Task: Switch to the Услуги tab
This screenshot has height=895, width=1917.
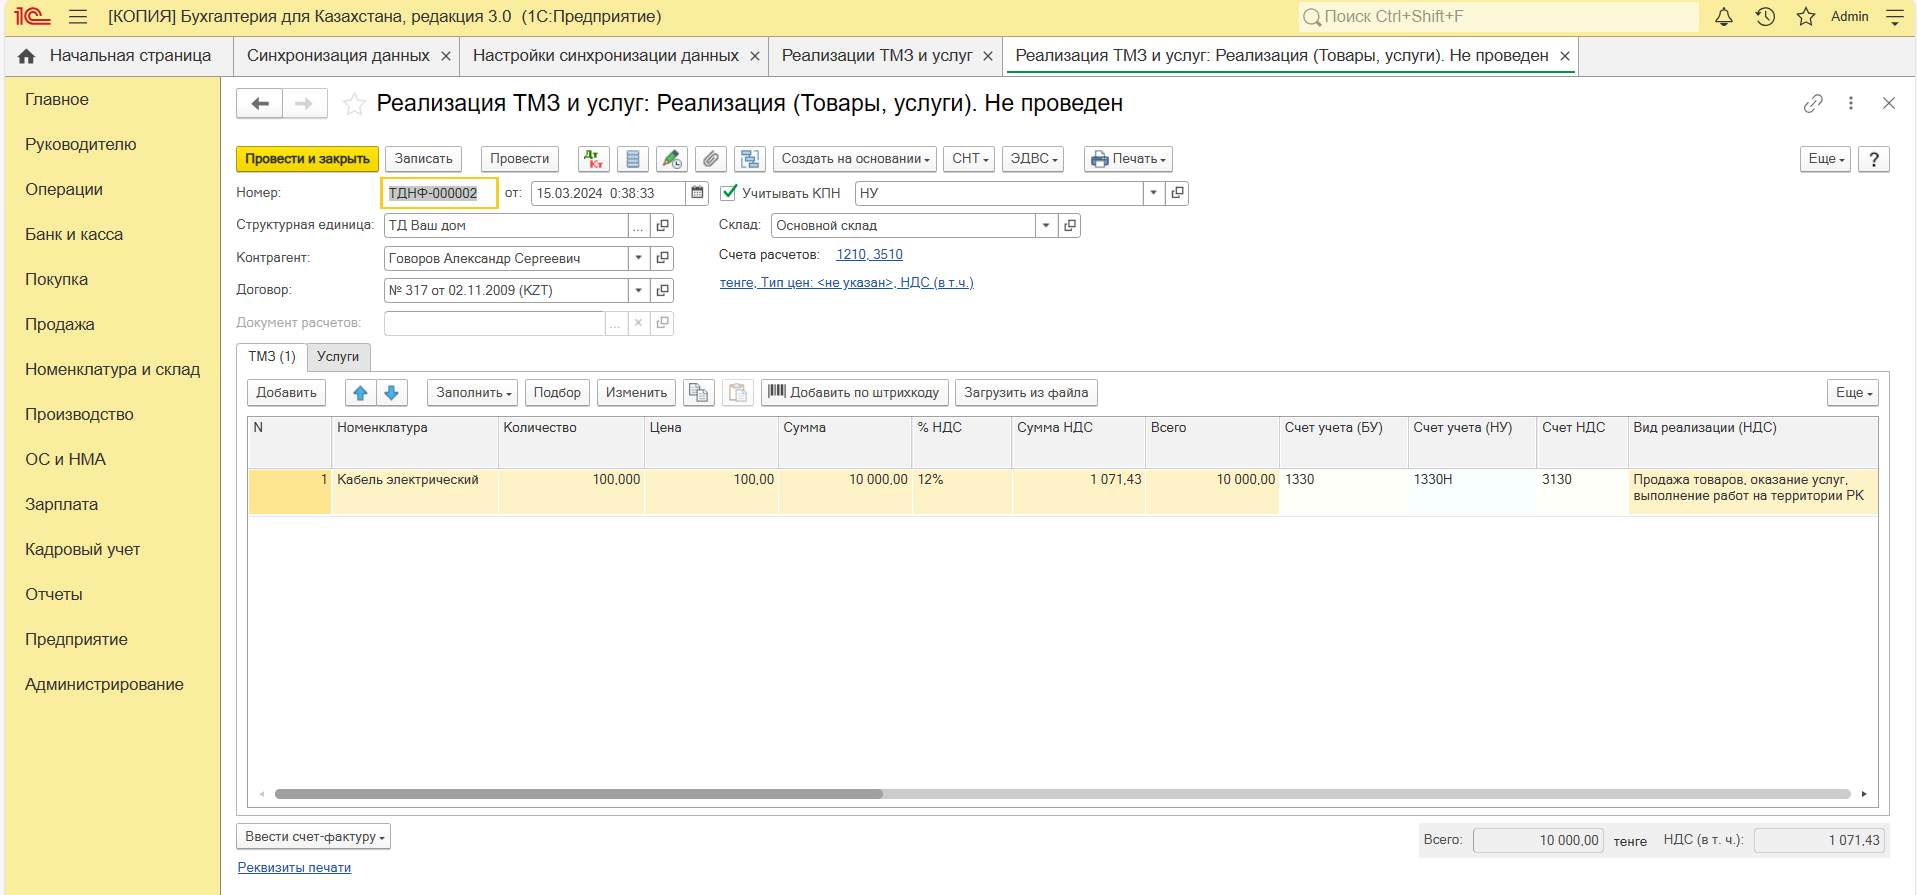Action: click(x=338, y=357)
